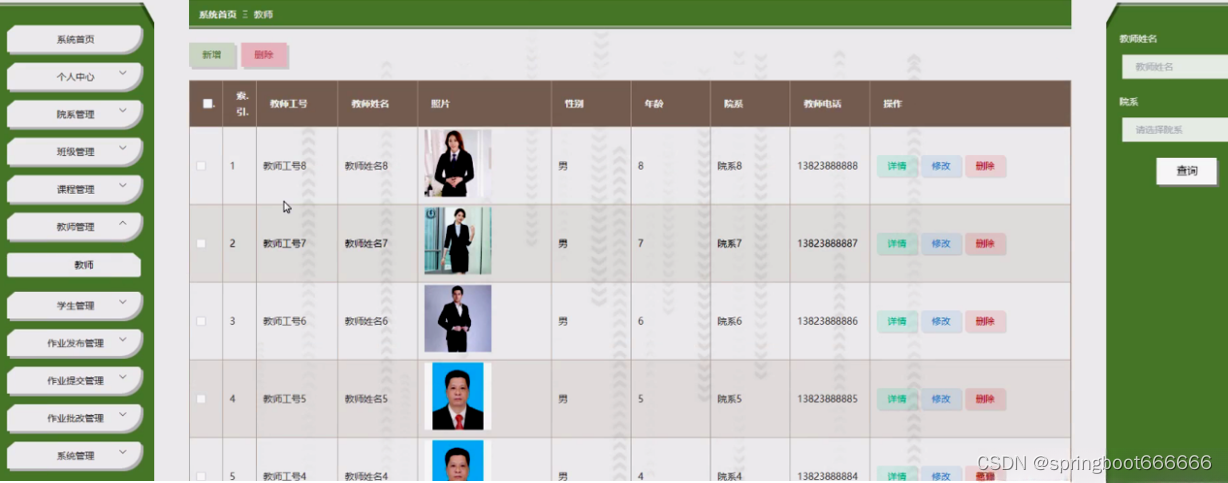Click 修改 for 教师工号8 row
Image resolution: width=1228 pixels, height=483 pixels.
coord(941,166)
